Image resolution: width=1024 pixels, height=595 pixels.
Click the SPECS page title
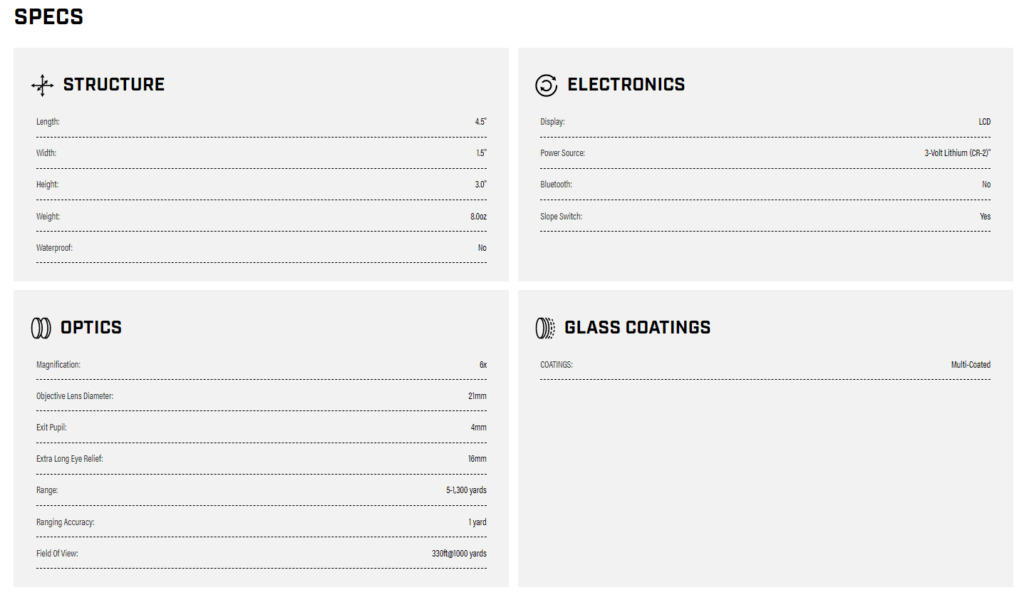coord(49,17)
